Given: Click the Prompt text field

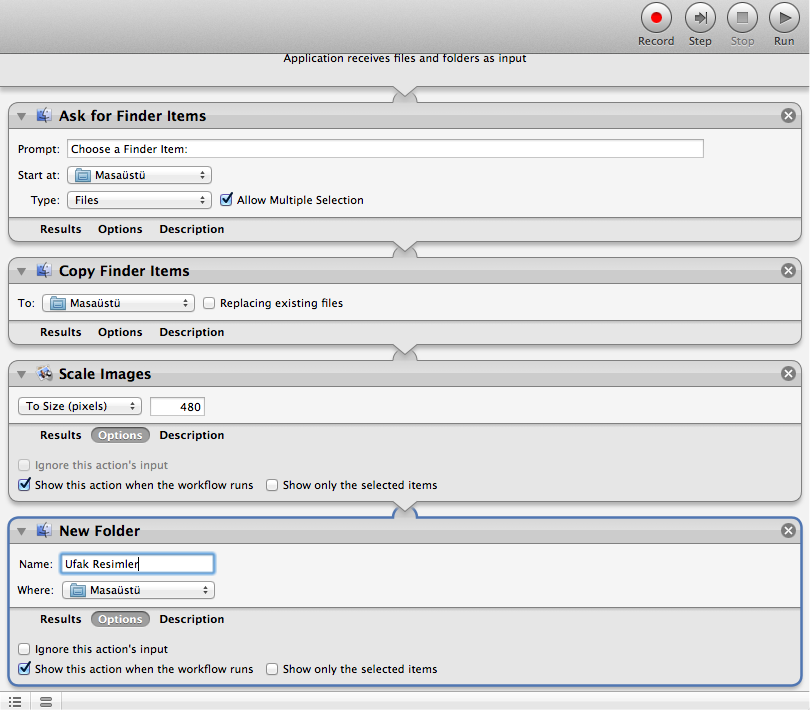Looking at the screenshot, I should pyautogui.click(x=385, y=149).
